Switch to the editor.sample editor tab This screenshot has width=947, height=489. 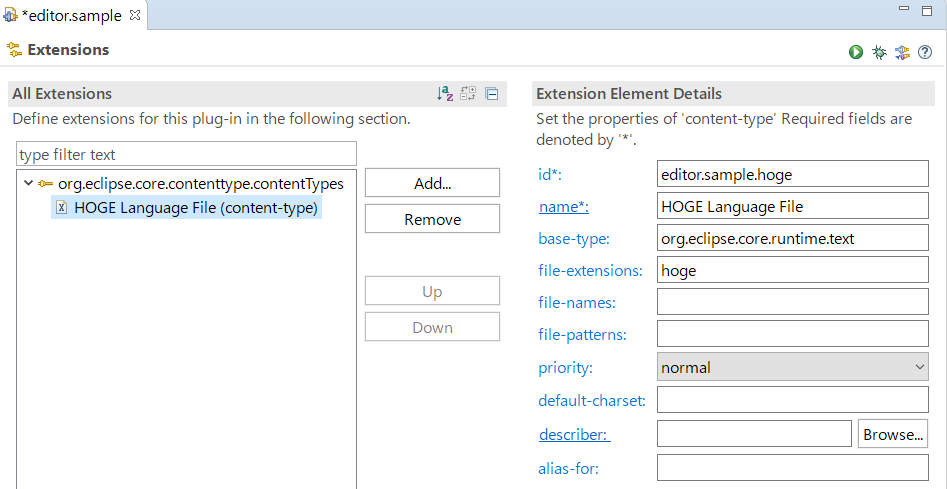pyautogui.click(x=70, y=14)
